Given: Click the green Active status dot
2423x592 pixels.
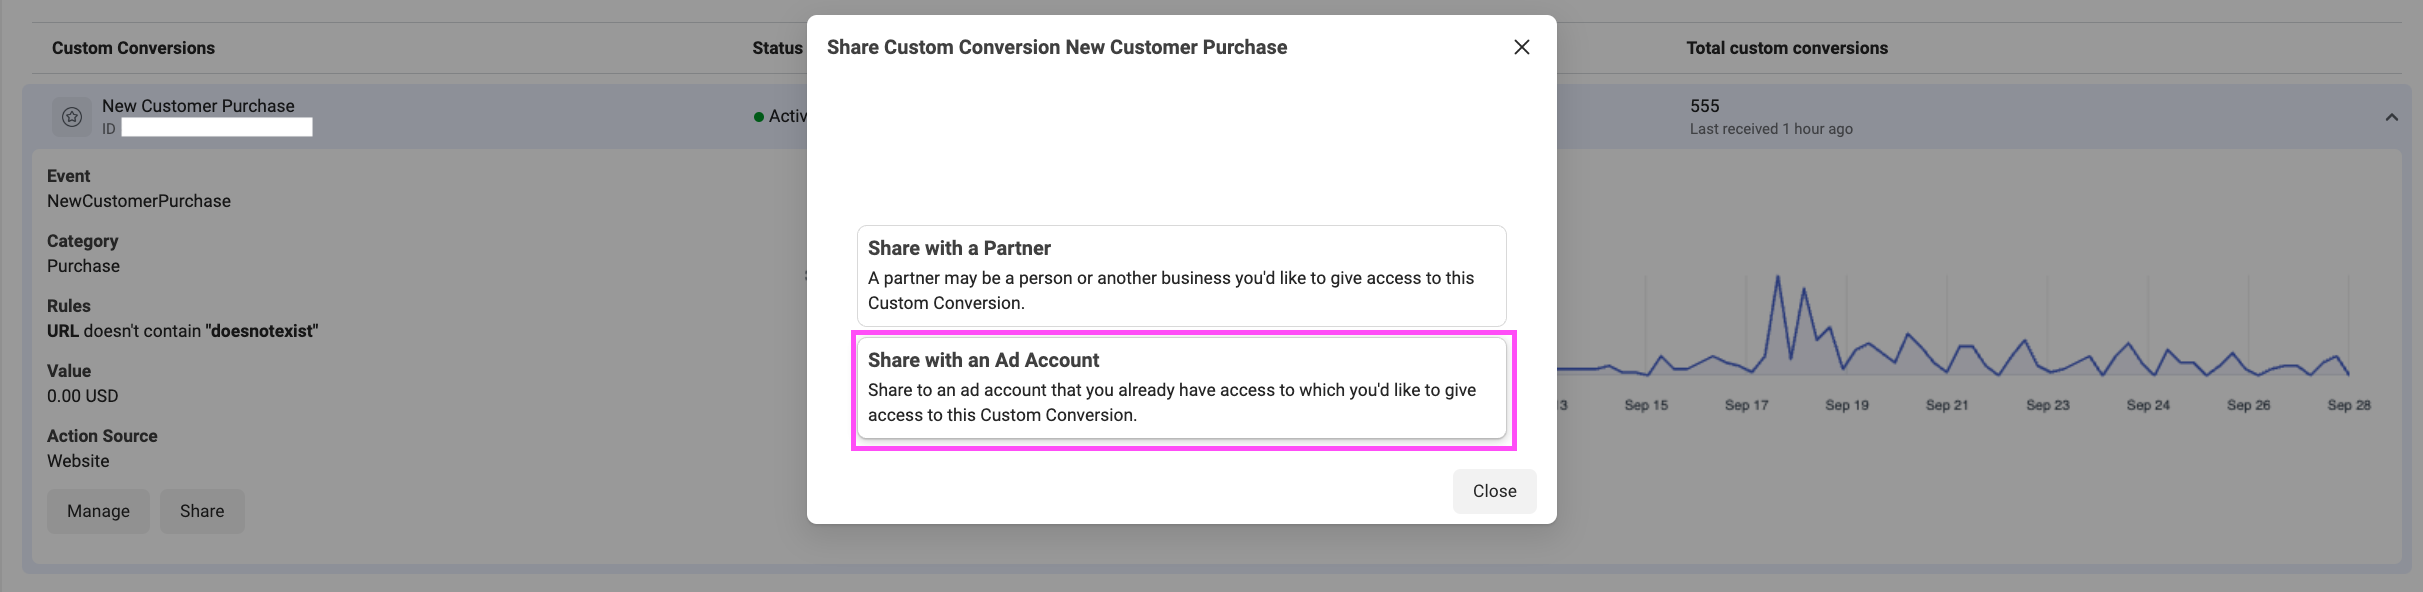Looking at the screenshot, I should 759,117.
